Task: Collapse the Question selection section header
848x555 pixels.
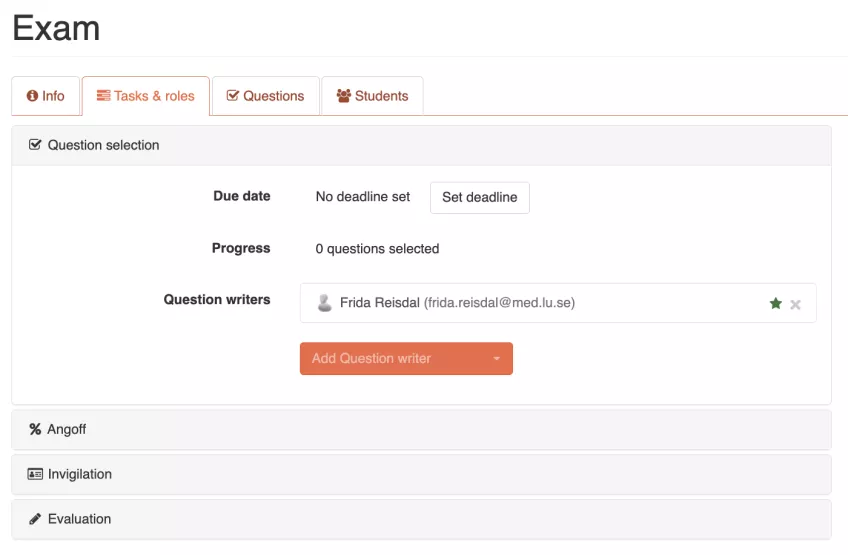Action: 421,146
